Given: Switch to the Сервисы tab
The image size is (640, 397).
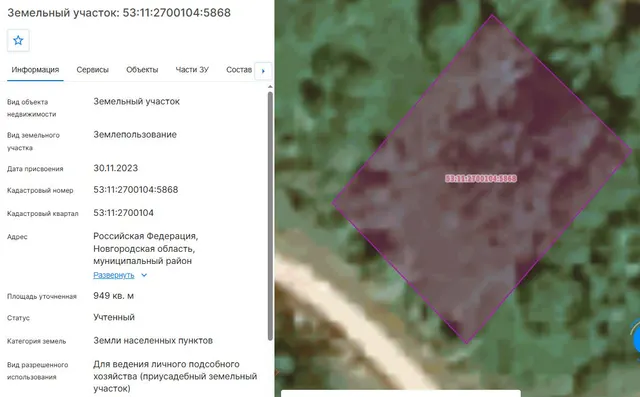Looking at the screenshot, I should click(x=93, y=70).
